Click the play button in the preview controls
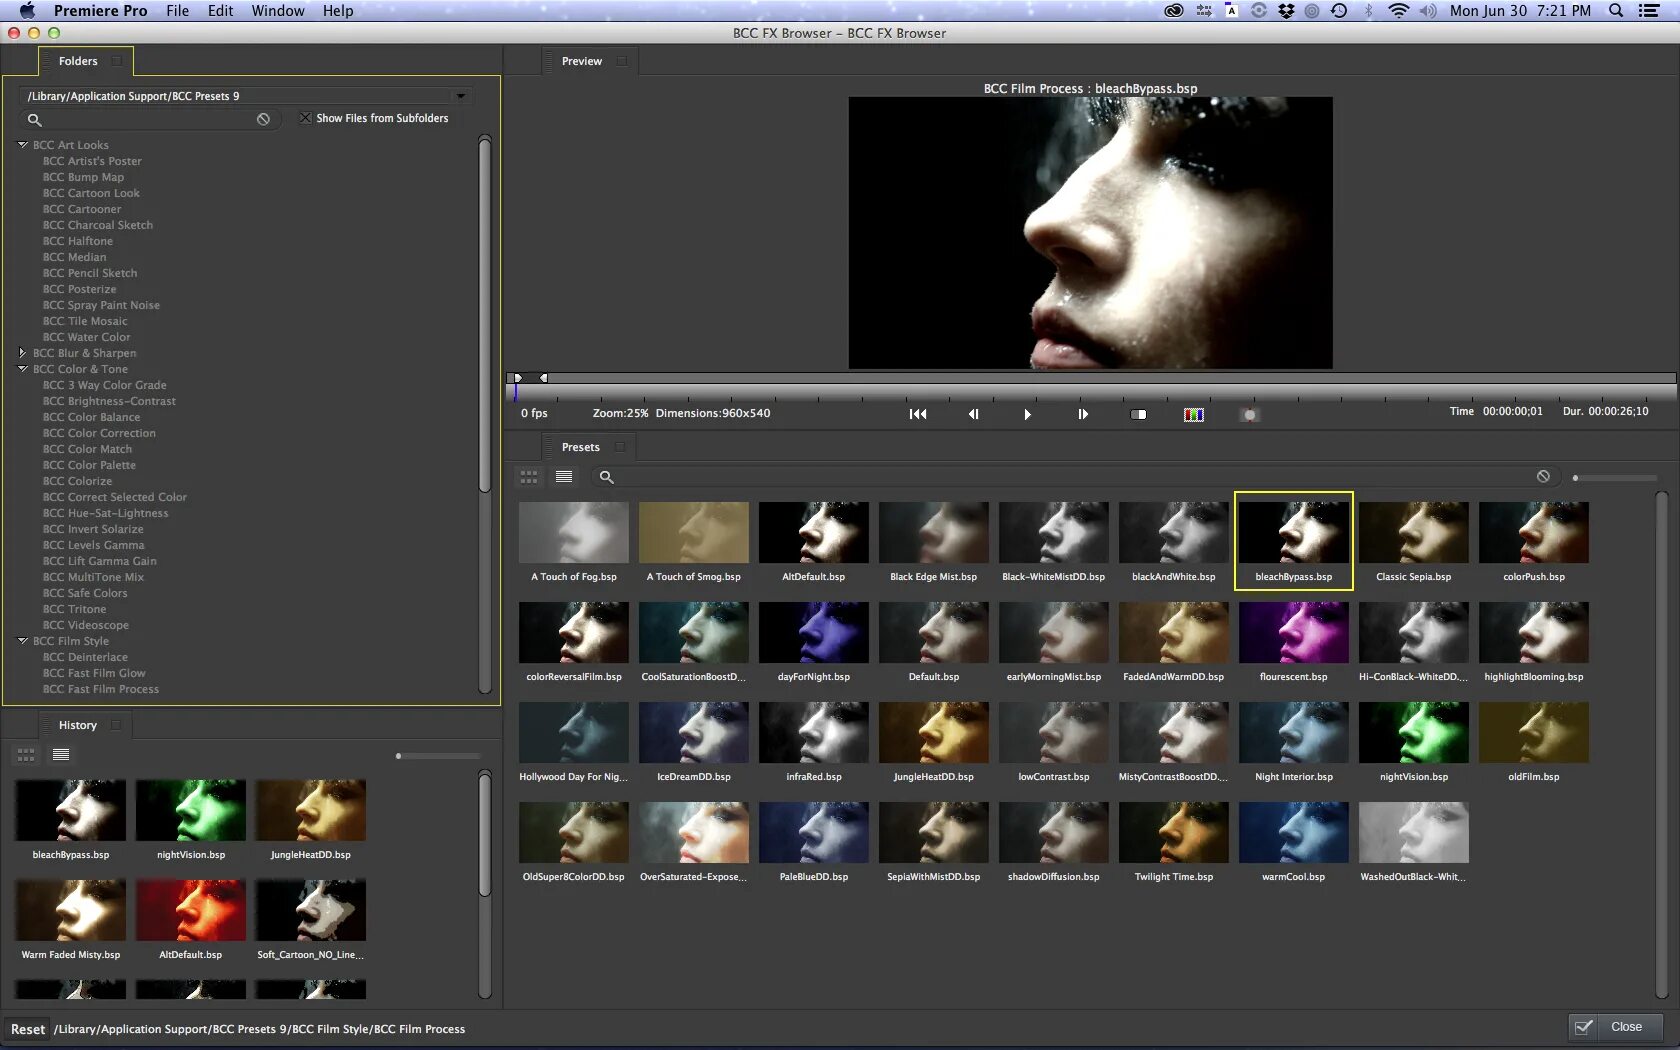 [1027, 414]
